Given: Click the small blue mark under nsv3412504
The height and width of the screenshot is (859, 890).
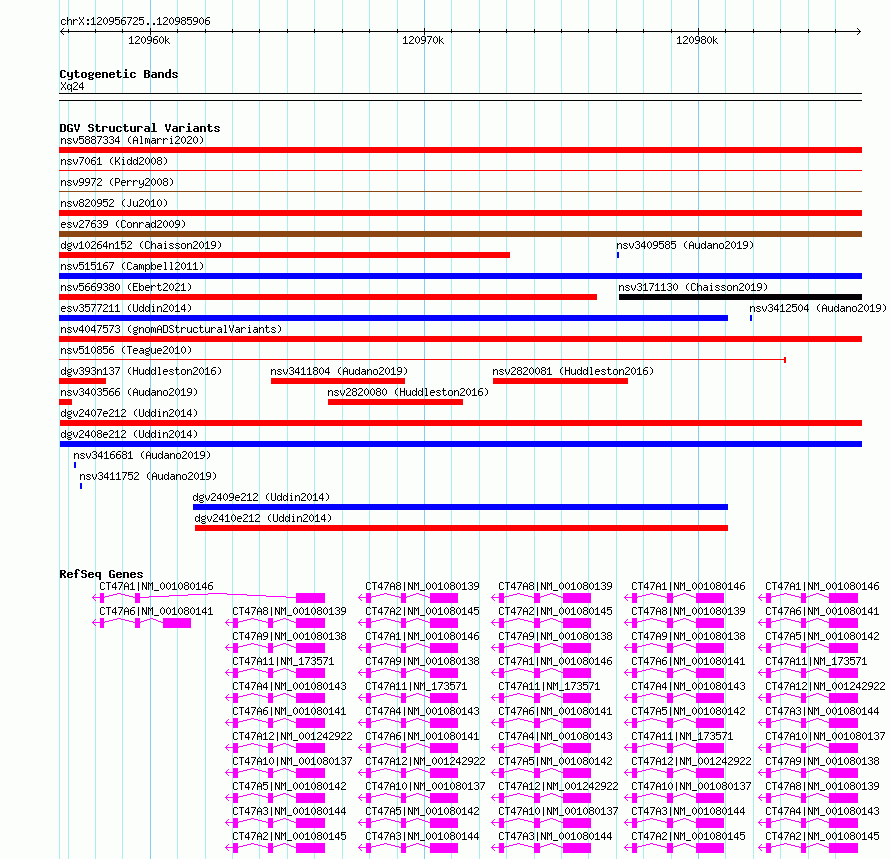Looking at the screenshot, I should pyautogui.click(x=751, y=318).
